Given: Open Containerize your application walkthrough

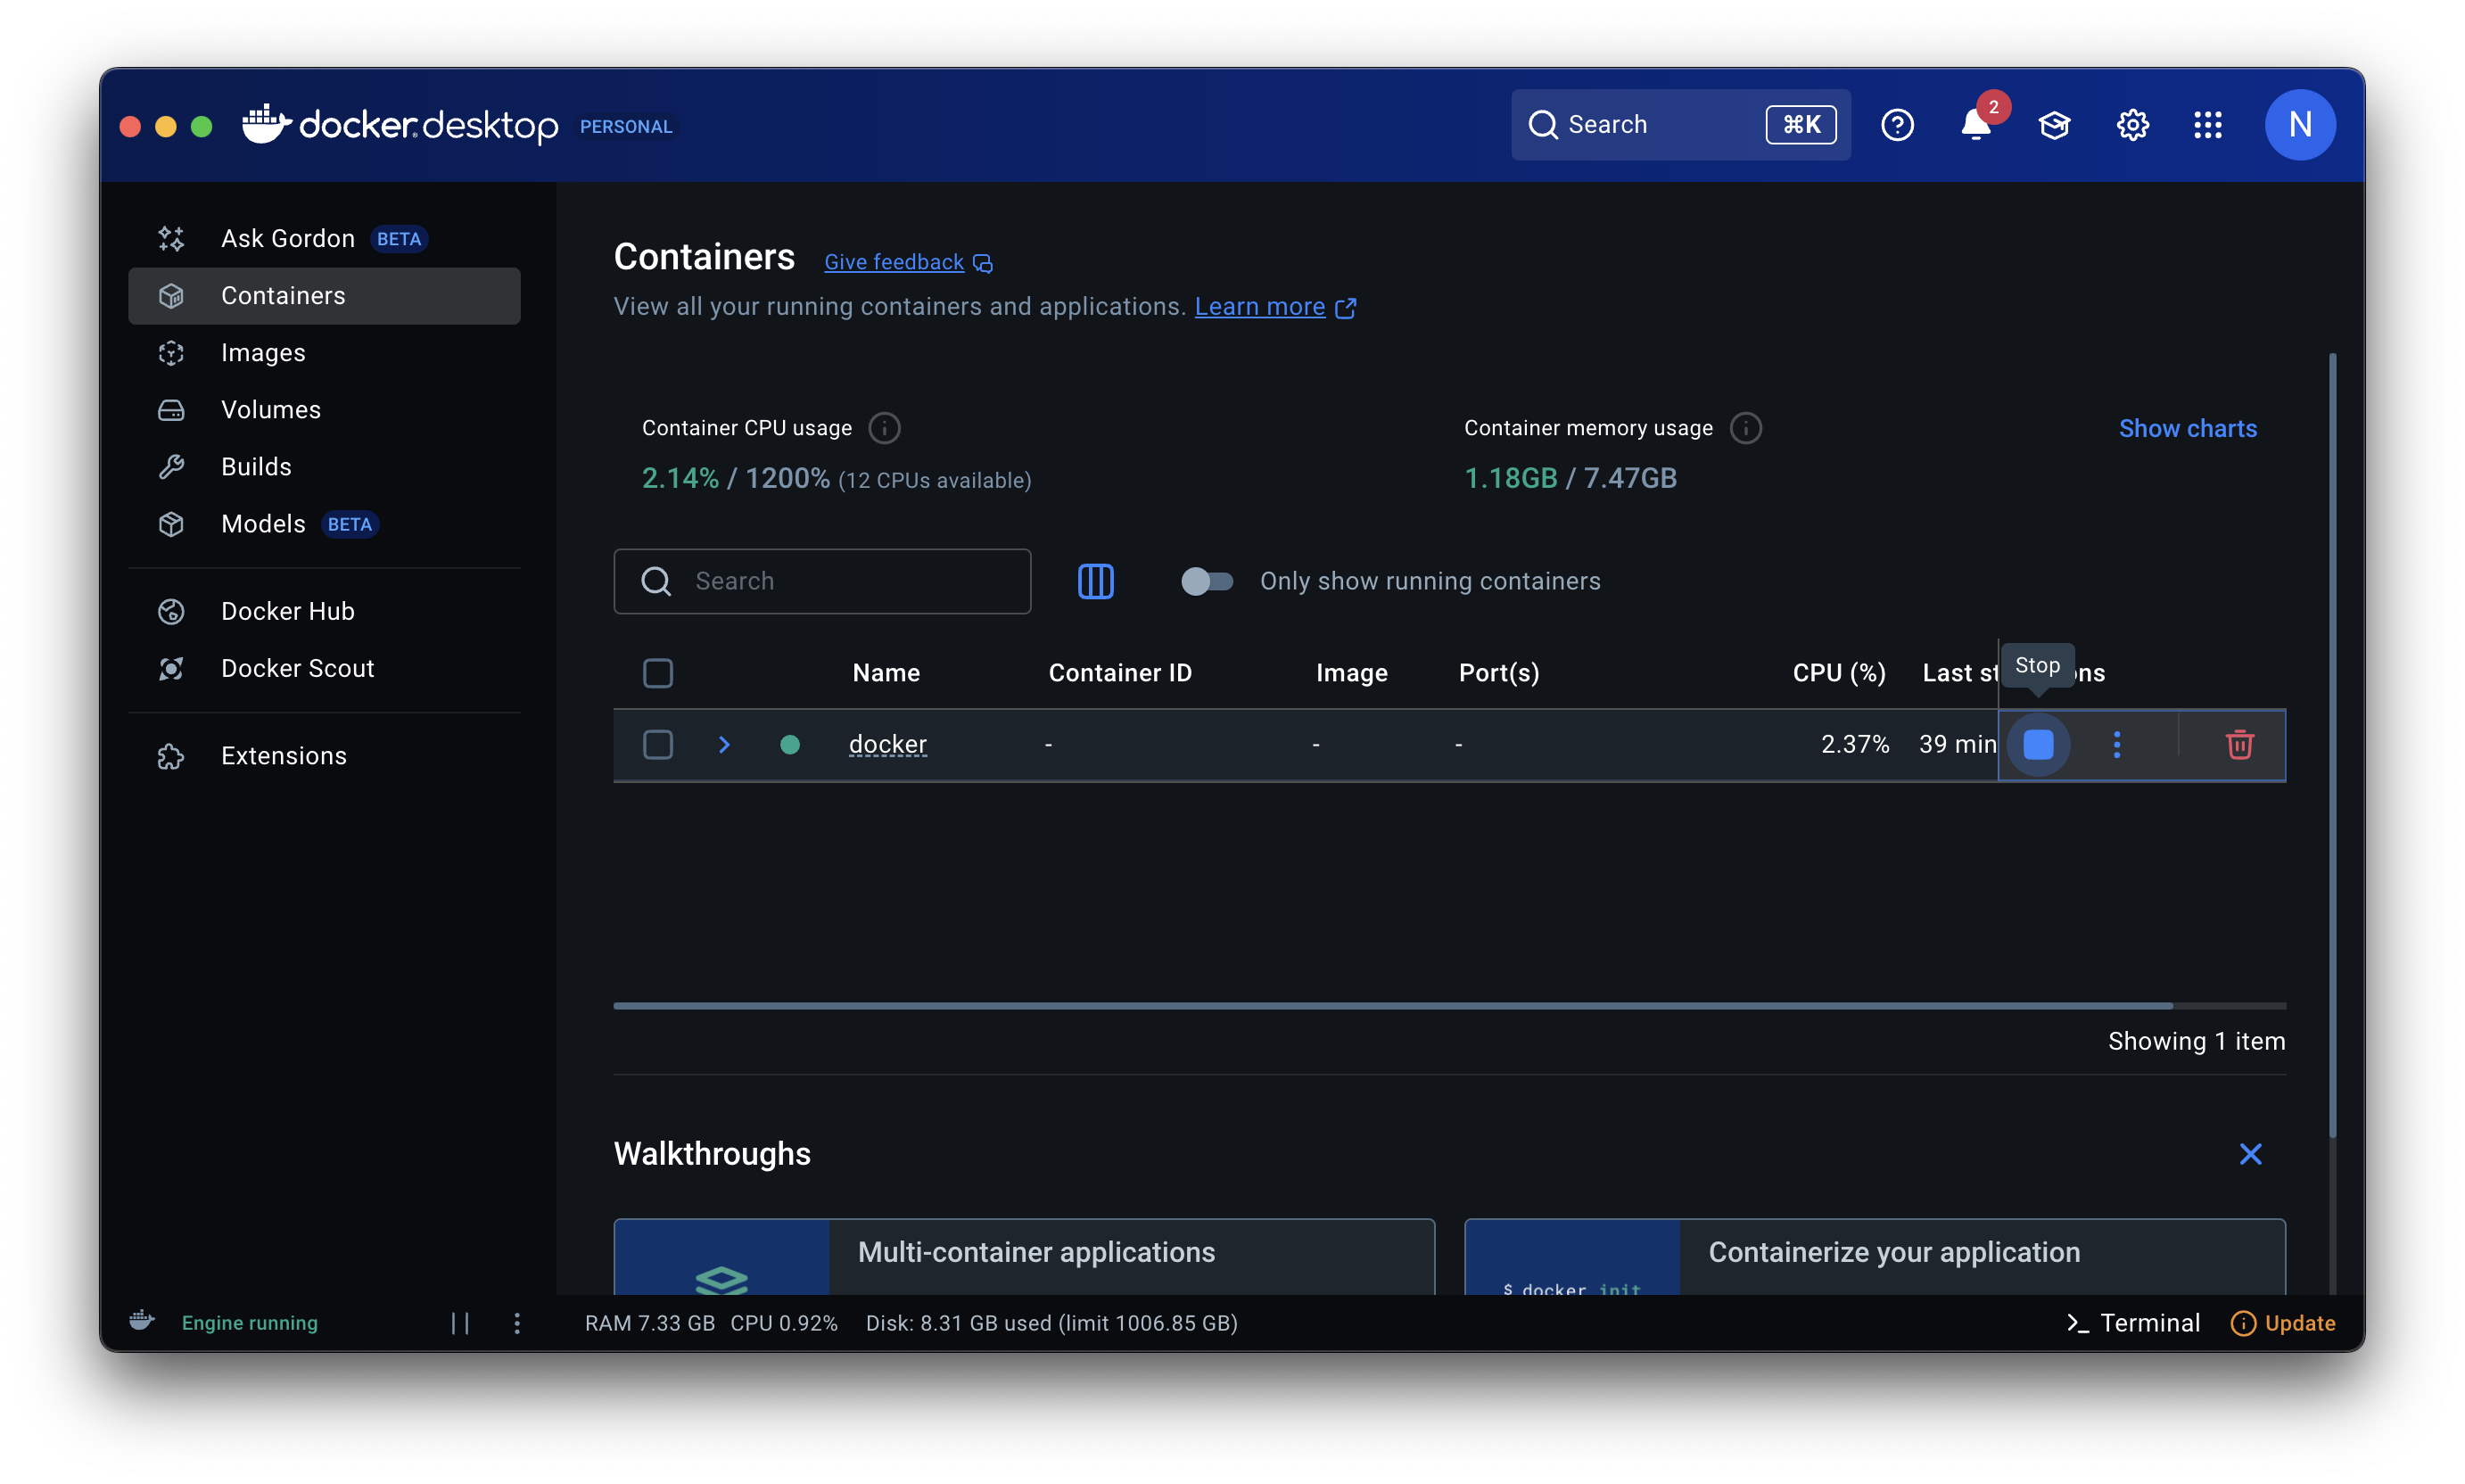Looking at the screenshot, I should [1874, 1257].
